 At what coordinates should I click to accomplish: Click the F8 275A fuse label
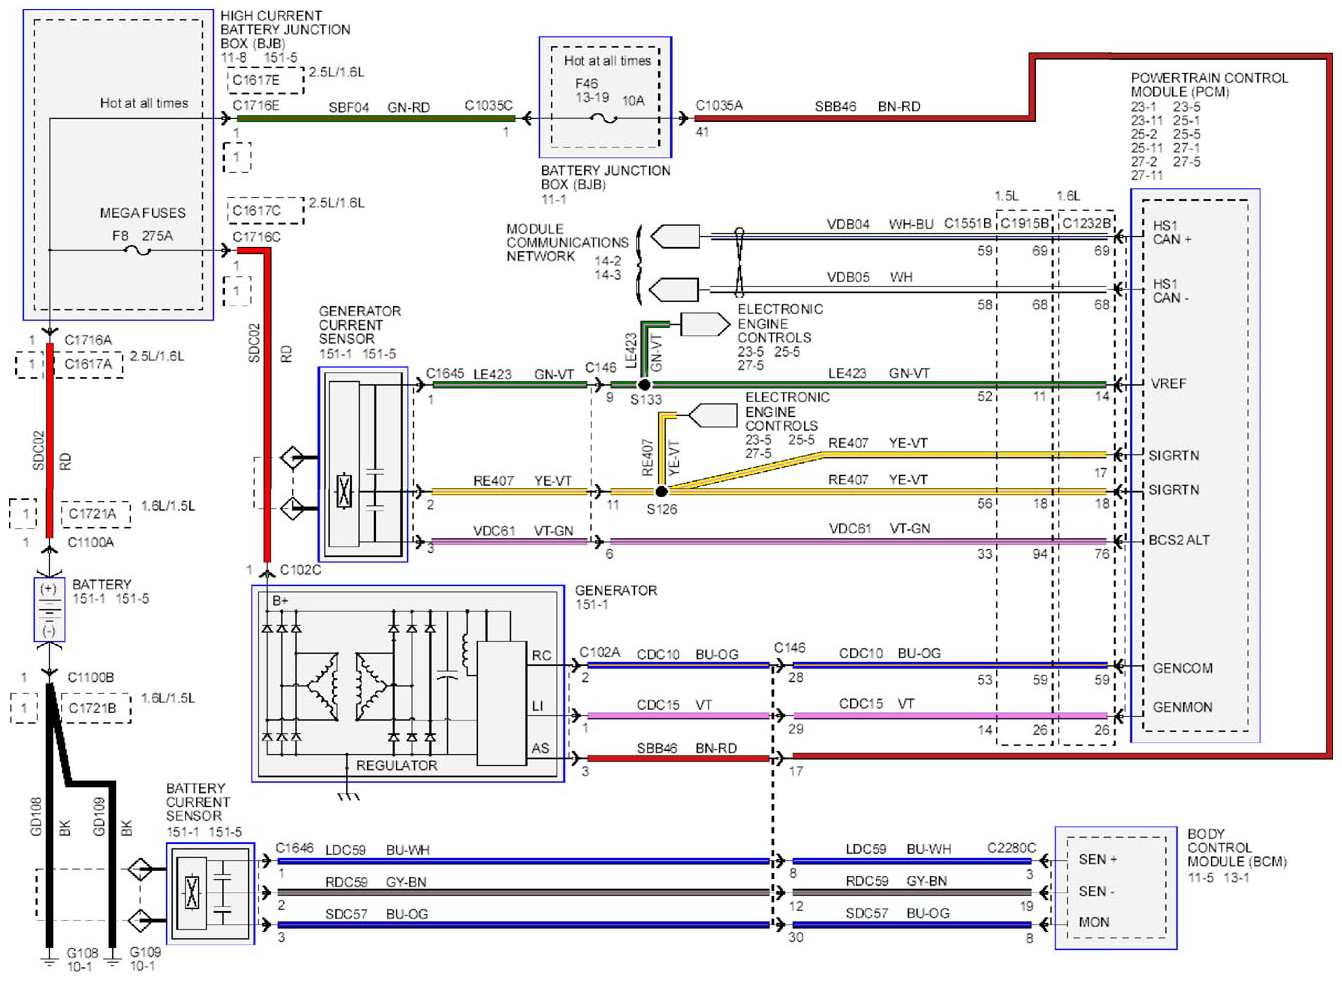coord(142,236)
